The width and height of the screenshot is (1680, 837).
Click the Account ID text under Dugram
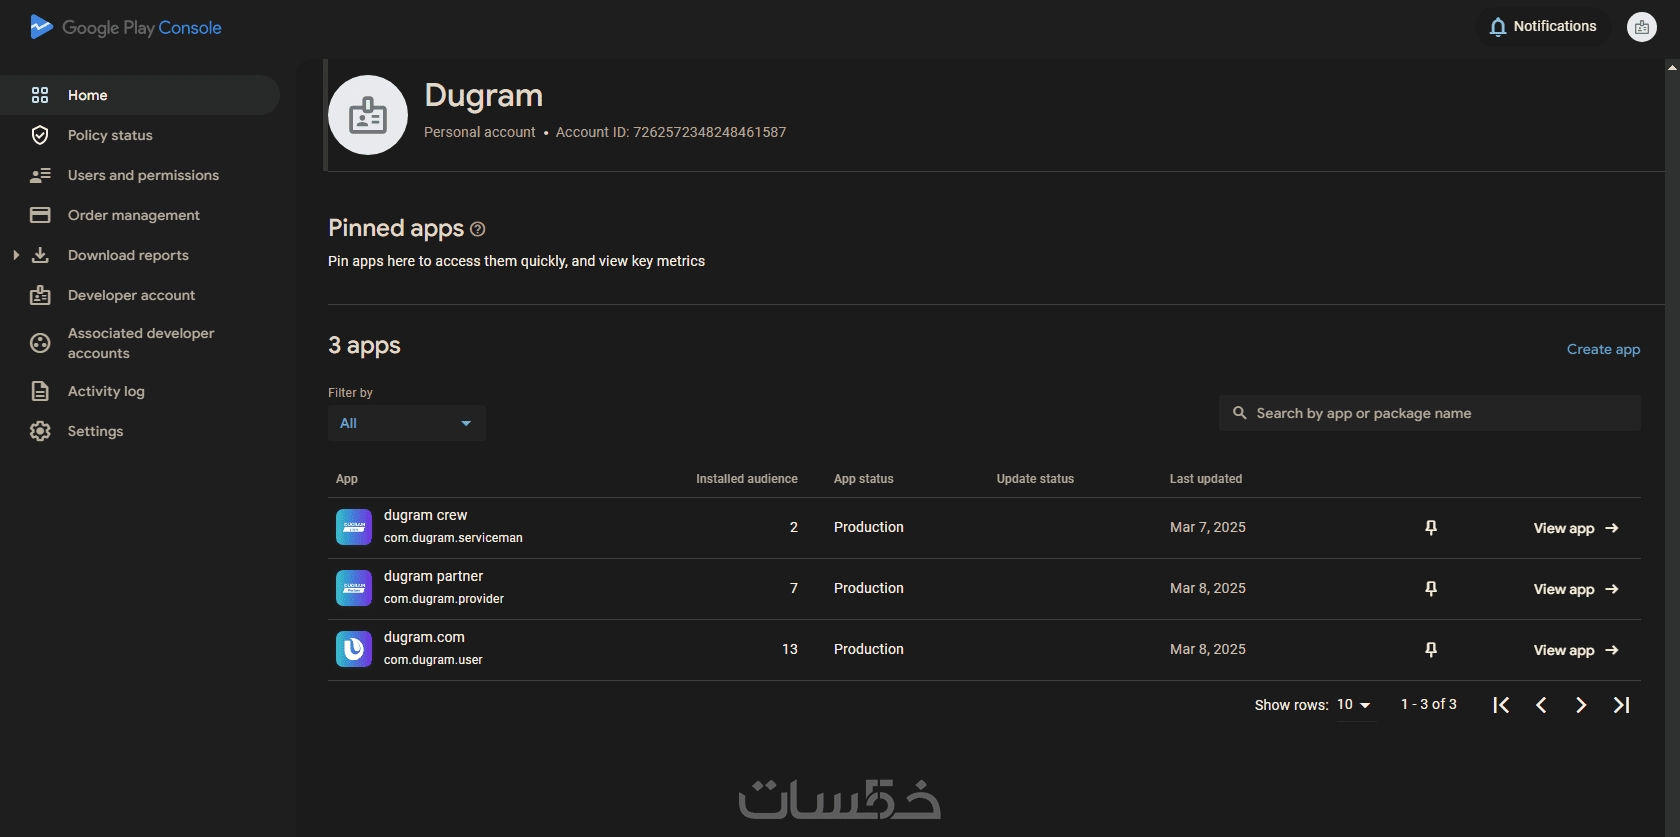pos(671,132)
